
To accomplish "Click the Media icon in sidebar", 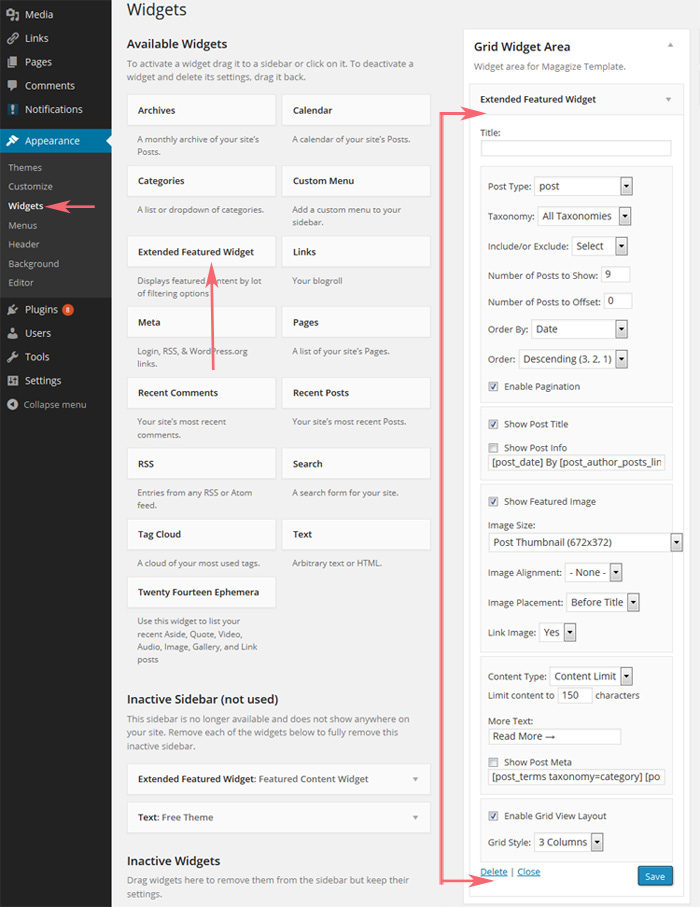I will click(x=13, y=14).
